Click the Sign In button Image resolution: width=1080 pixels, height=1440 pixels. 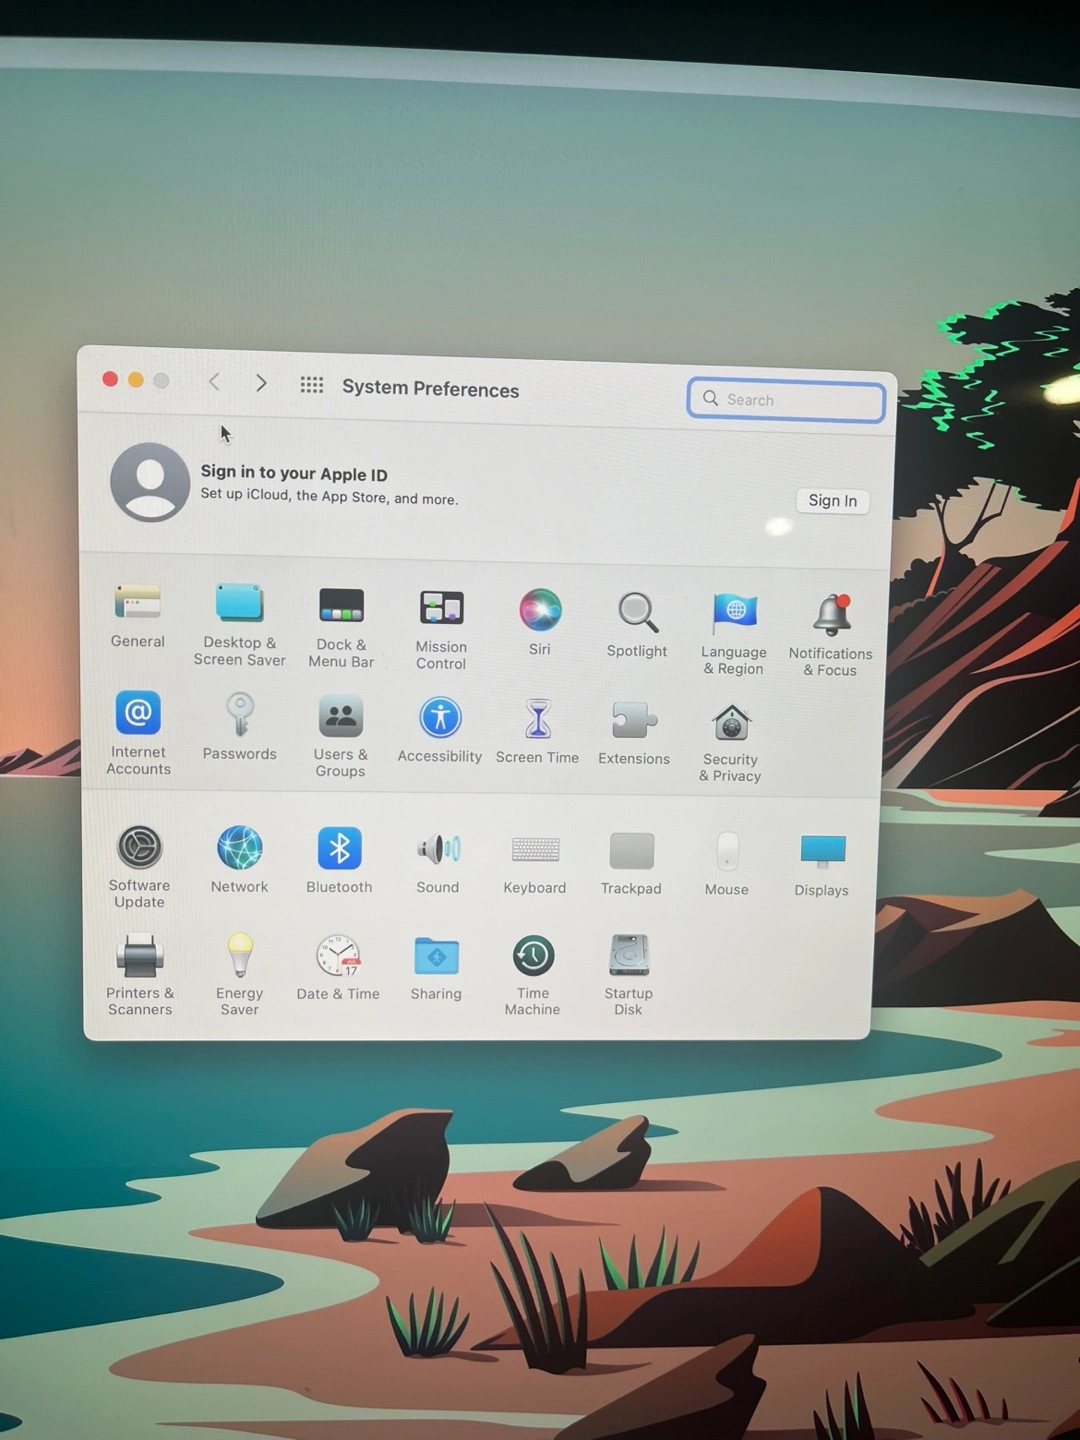(832, 501)
